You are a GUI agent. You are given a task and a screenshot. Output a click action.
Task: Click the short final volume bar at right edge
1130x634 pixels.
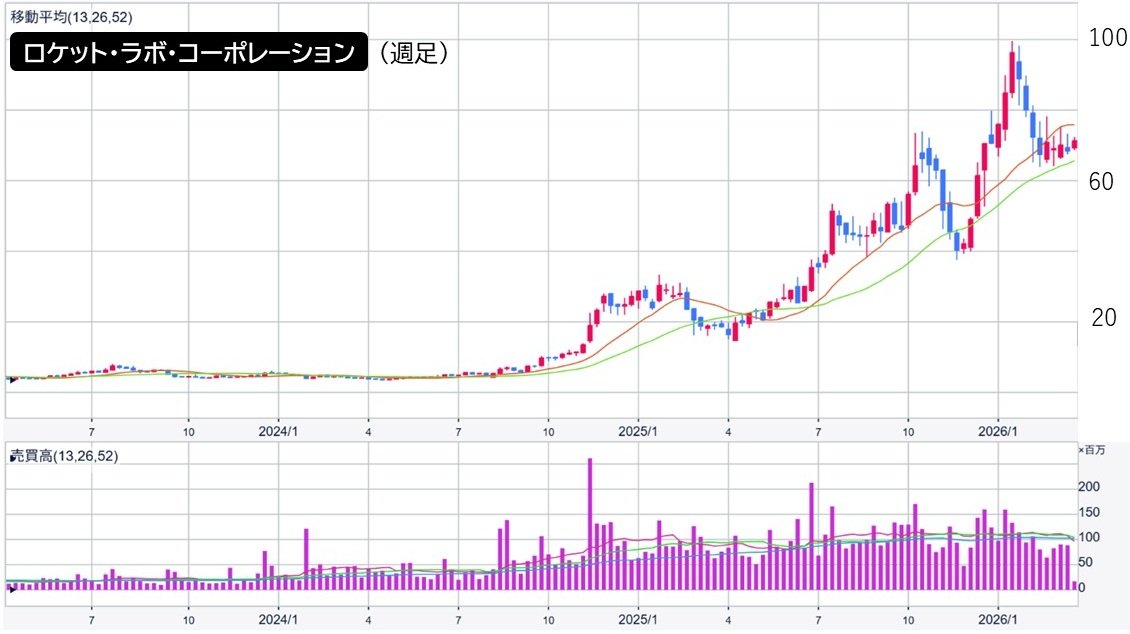[1075, 585]
